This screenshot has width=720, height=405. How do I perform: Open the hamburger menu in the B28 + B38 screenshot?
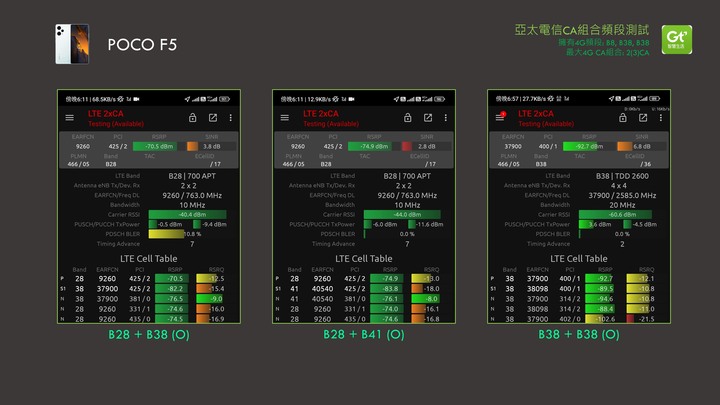point(69,118)
